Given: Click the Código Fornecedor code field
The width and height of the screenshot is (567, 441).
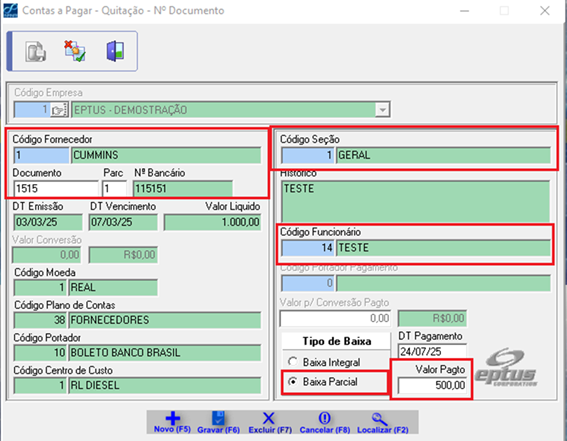Looking at the screenshot, I should (x=41, y=155).
